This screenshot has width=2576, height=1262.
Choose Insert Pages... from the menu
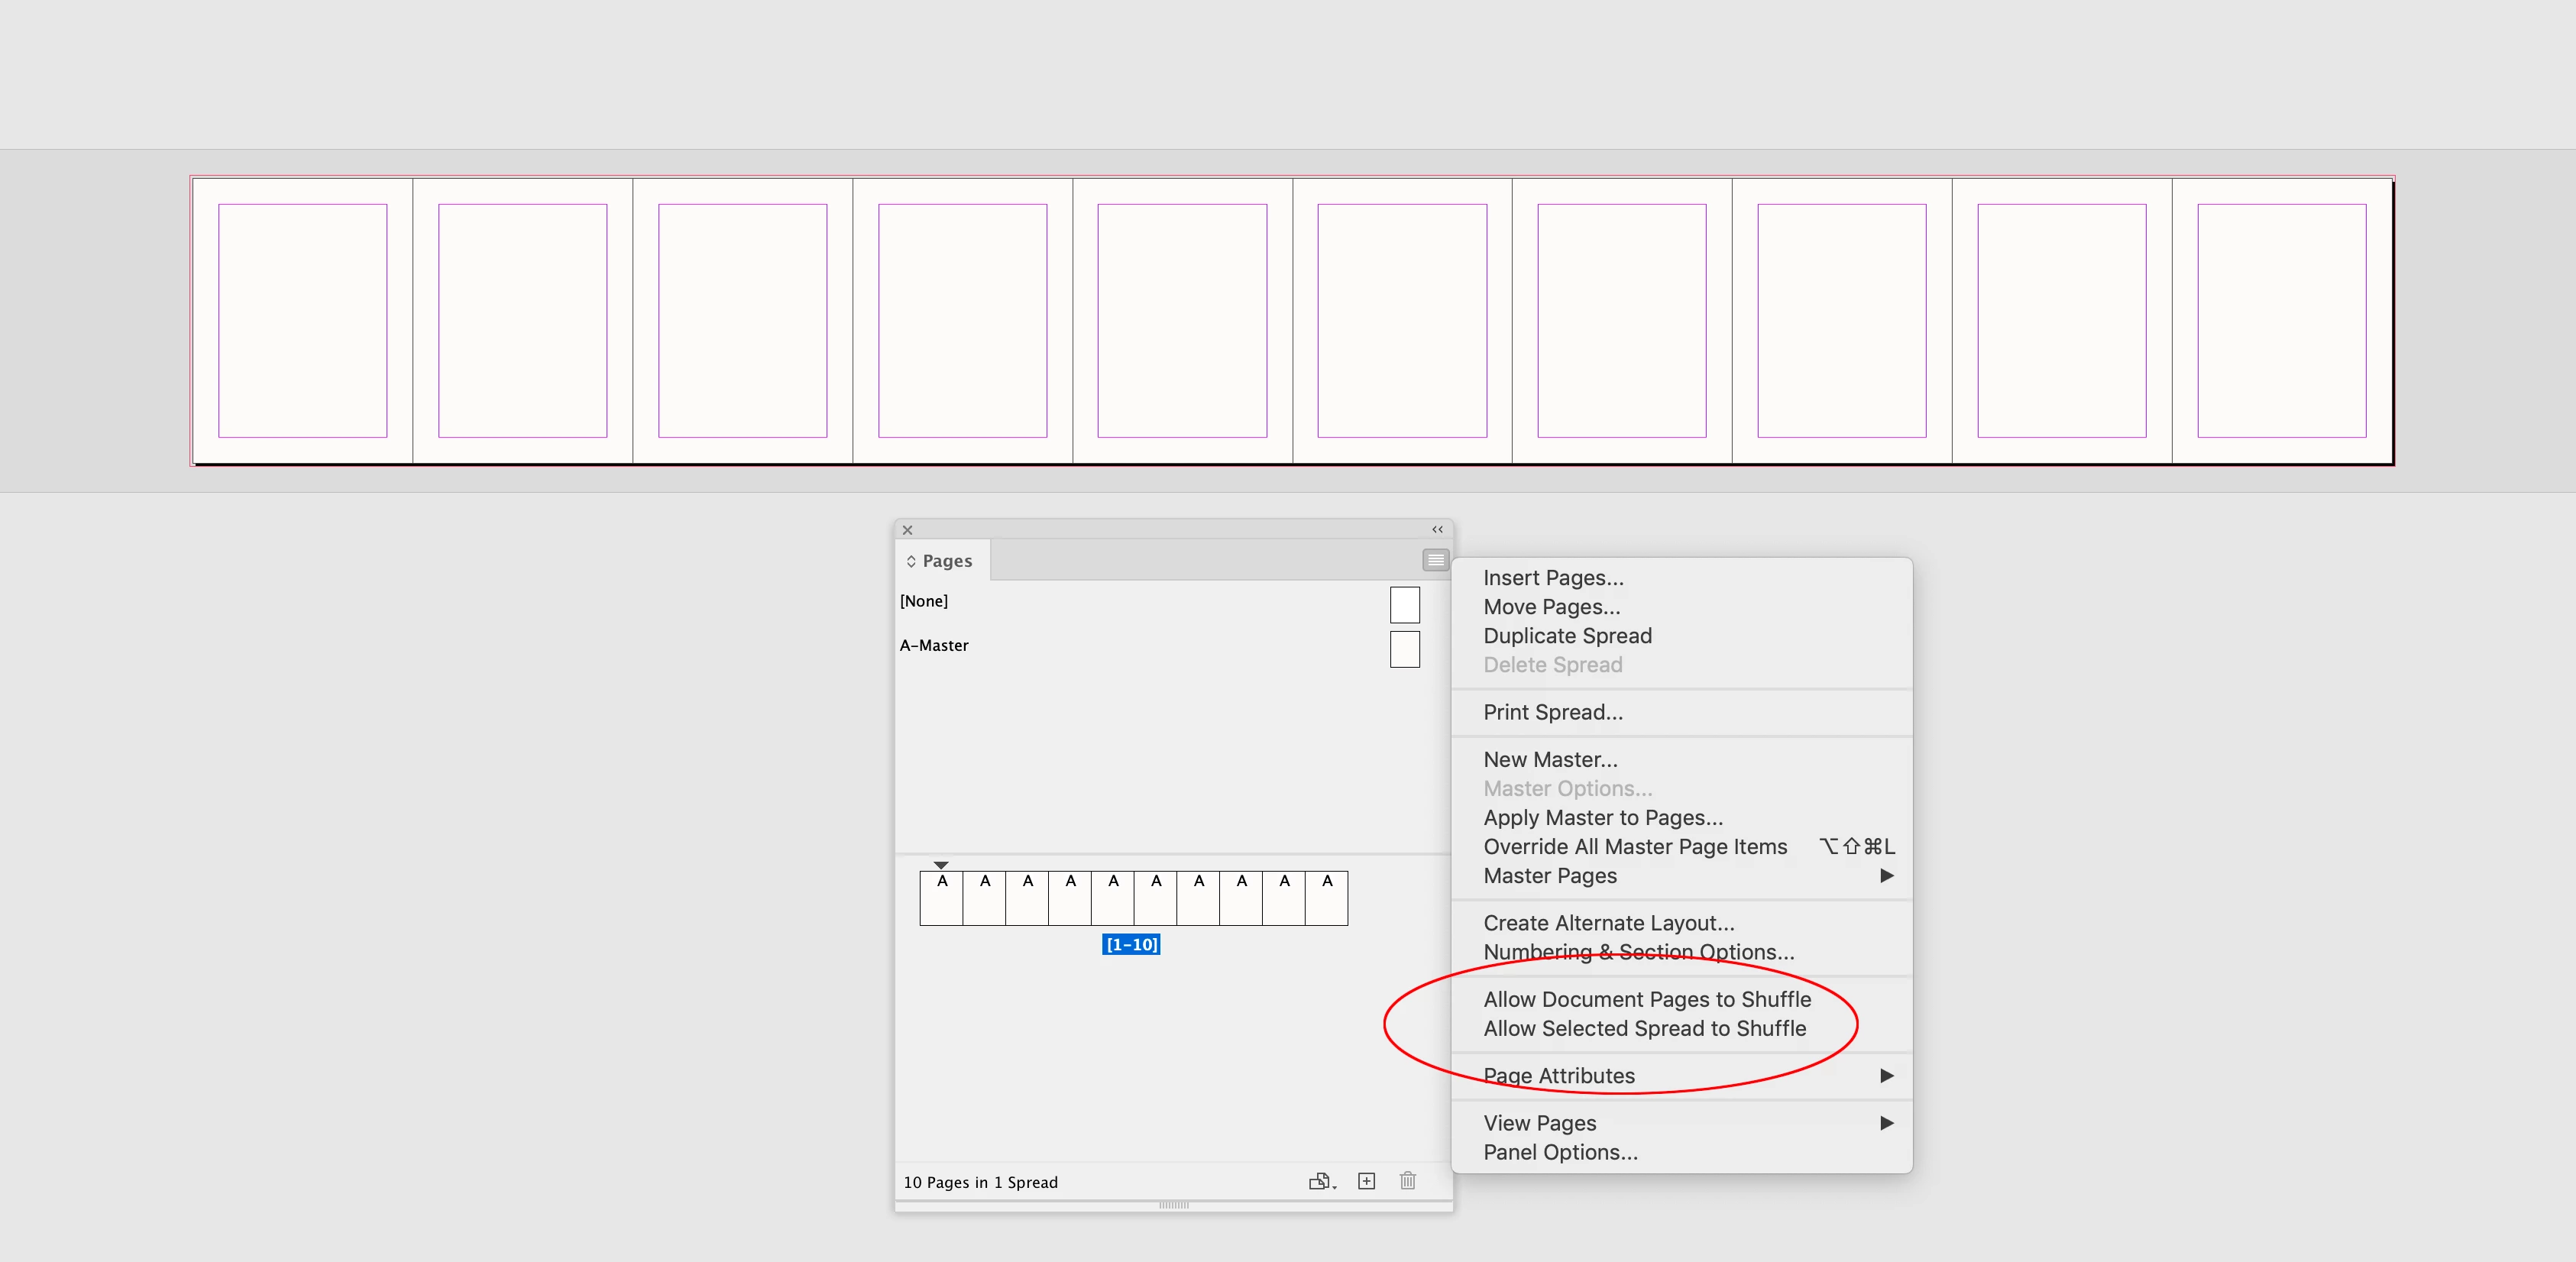(1552, 578)
